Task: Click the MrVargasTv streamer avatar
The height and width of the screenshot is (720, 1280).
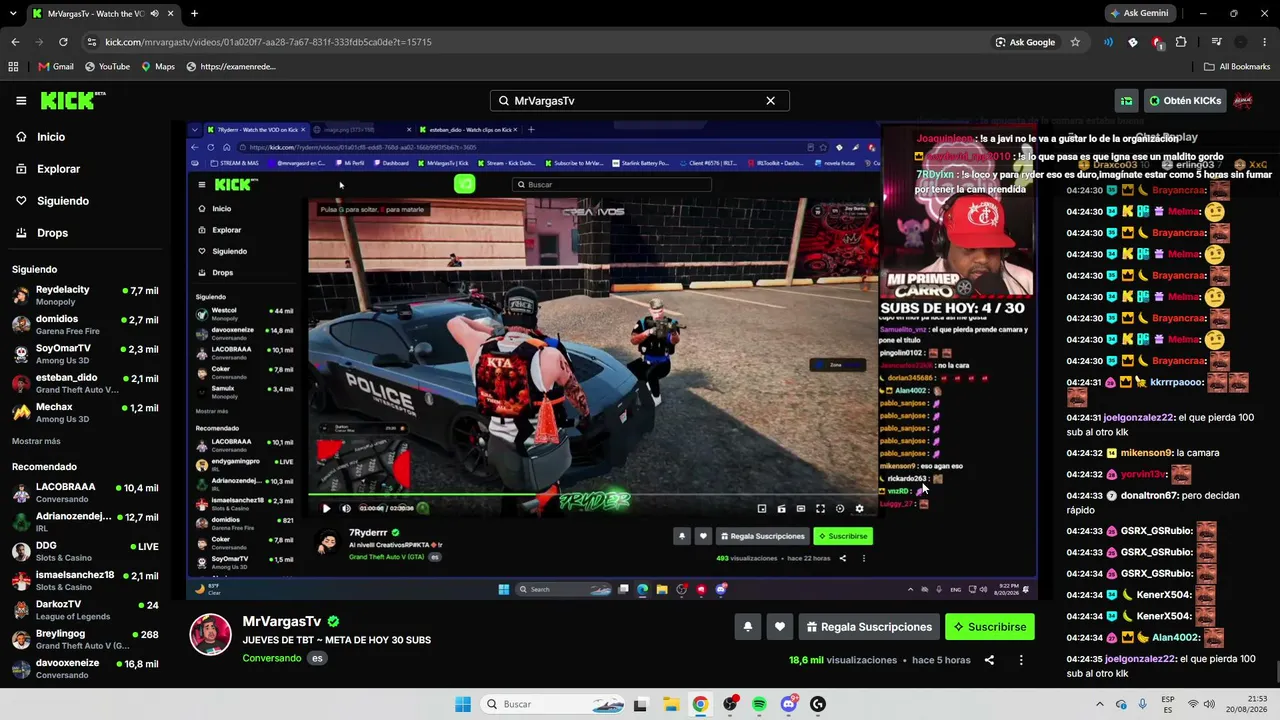Action: pyautogui.click(x=211, y=635)
